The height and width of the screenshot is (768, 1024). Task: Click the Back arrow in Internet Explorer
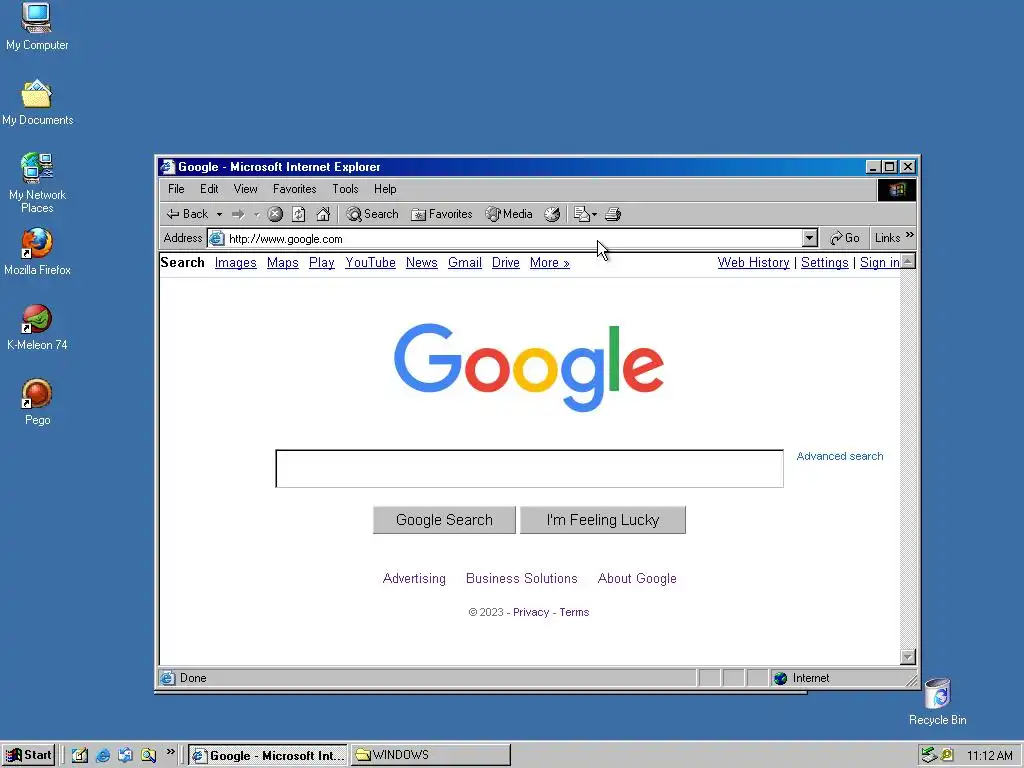point(187,214)
